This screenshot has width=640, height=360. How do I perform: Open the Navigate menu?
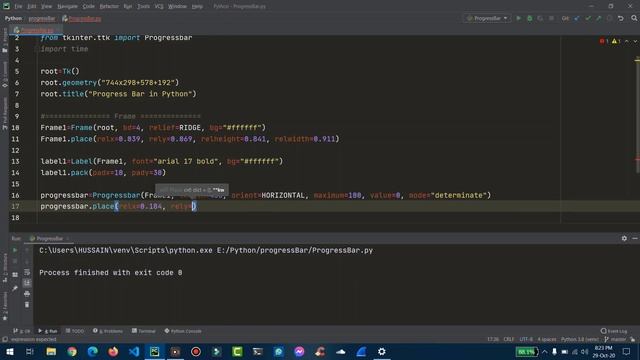click(67, 7)
